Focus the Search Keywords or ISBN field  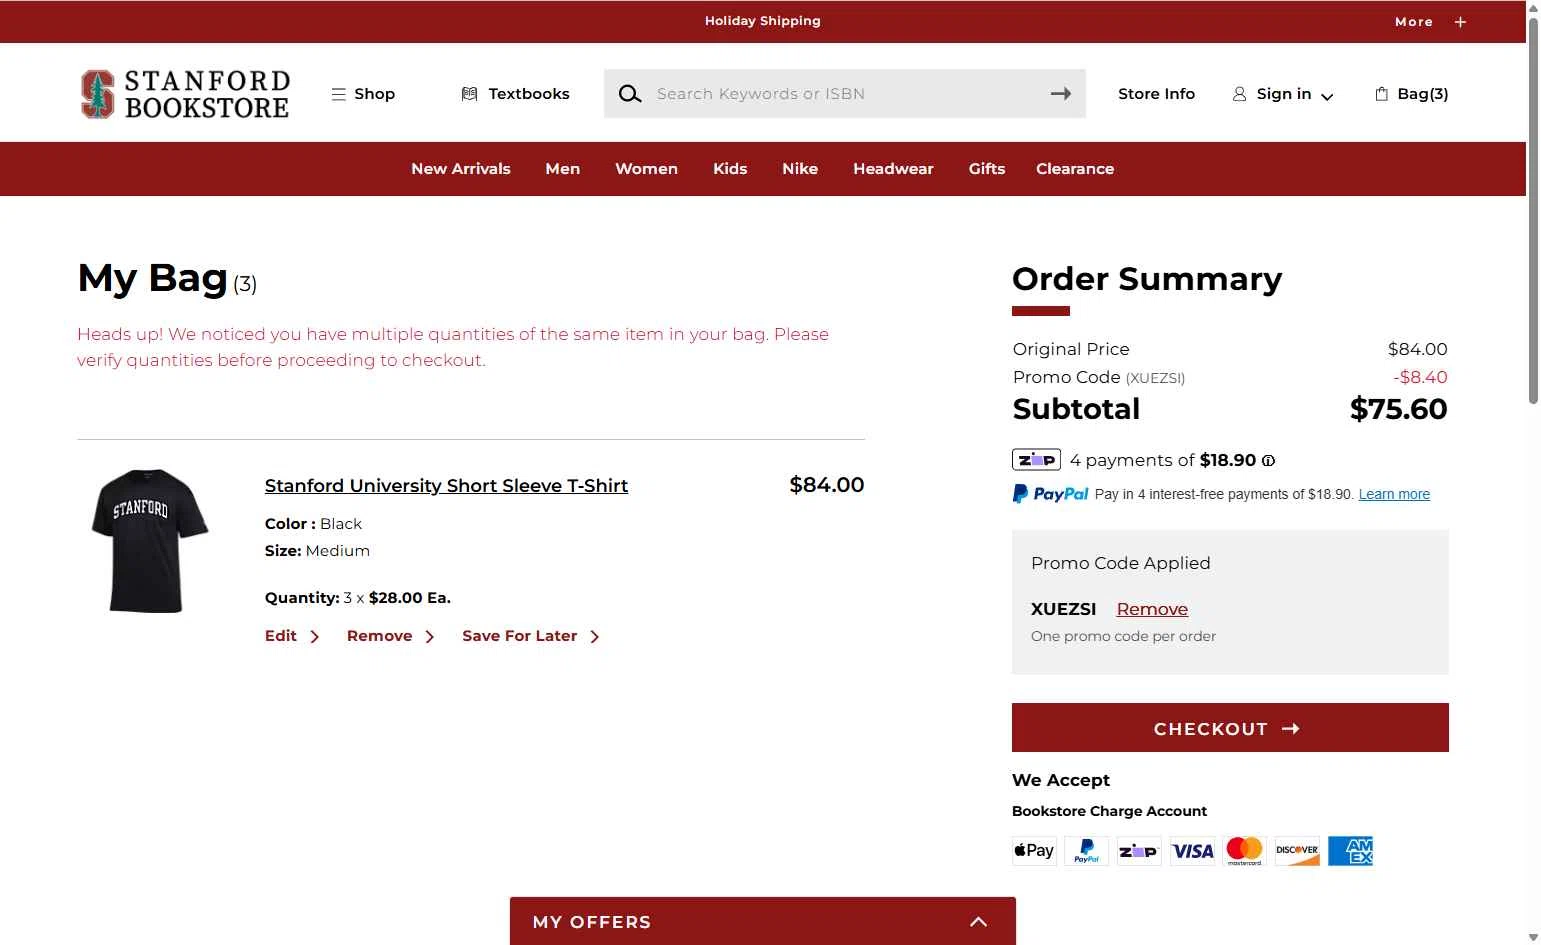point(844,94)
